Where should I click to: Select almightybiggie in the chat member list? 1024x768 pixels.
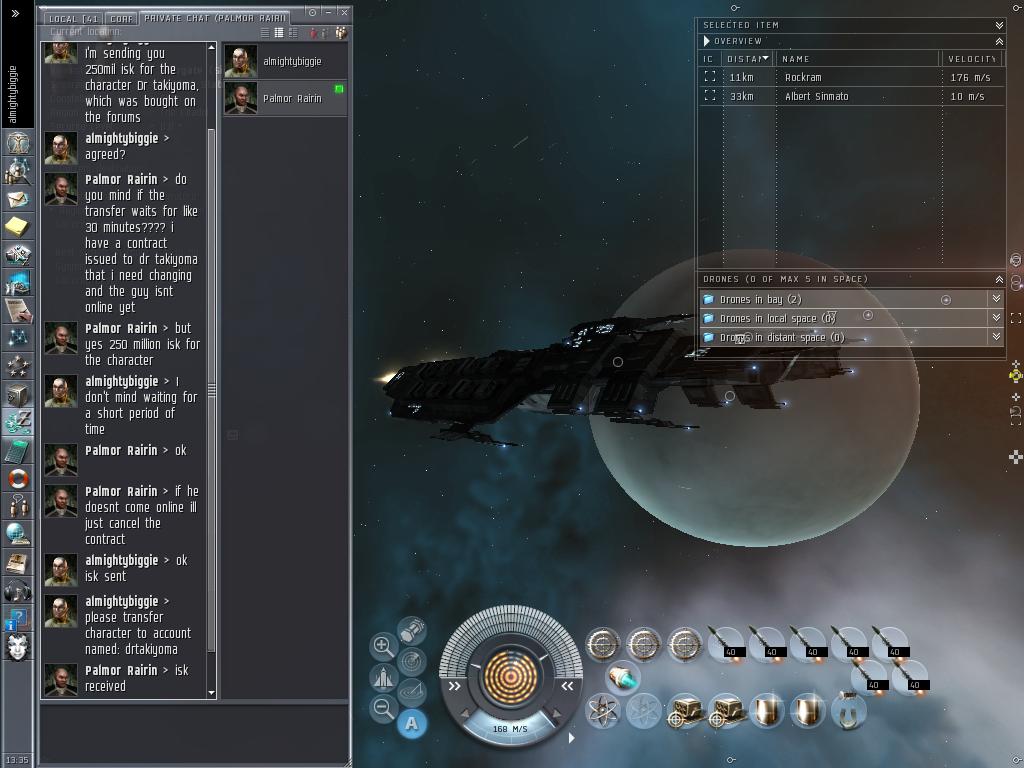tap(285, 61)
